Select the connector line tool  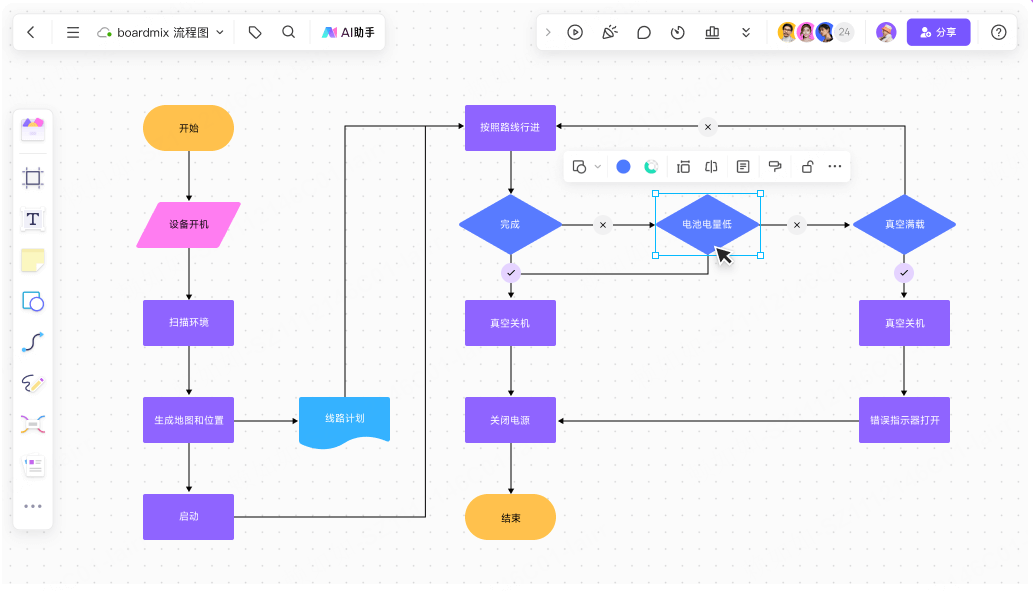coord(33,342)
